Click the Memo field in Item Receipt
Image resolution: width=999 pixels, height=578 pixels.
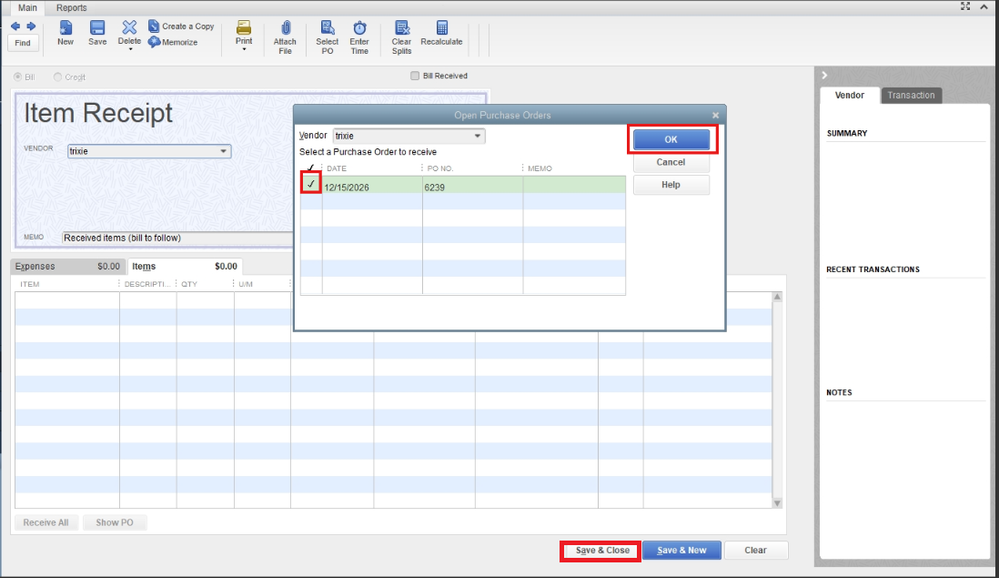tap(177, 238)
